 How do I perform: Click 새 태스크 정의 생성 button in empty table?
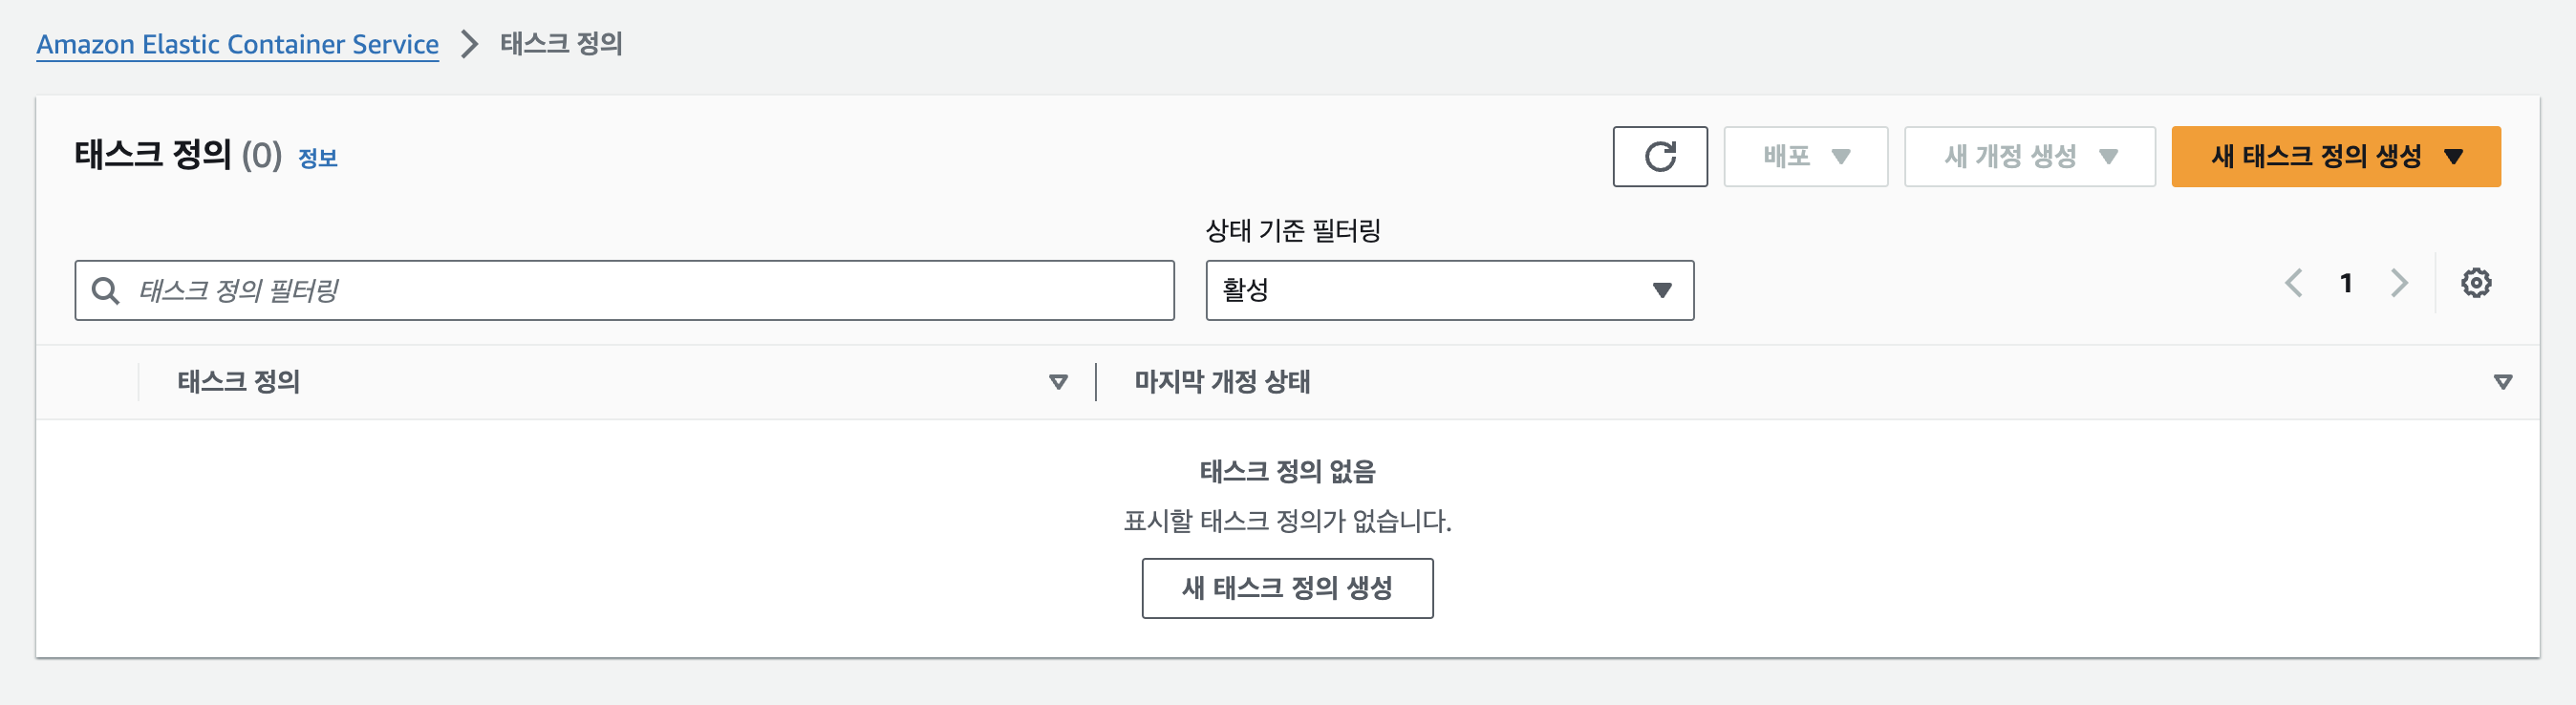coord(1287,588)
